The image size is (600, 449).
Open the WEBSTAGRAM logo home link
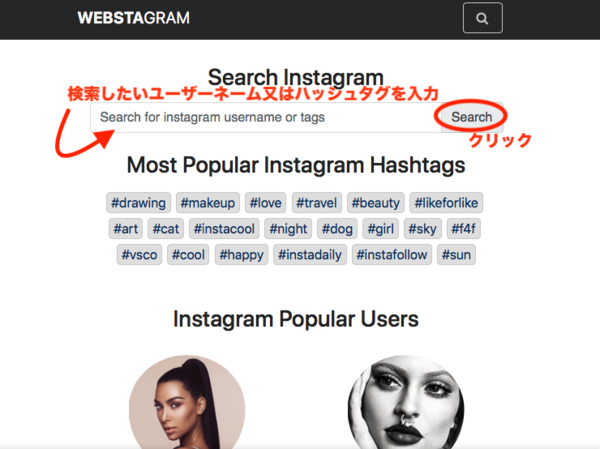point(134,18)
